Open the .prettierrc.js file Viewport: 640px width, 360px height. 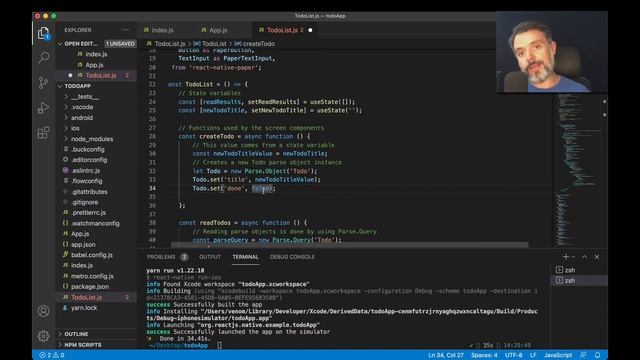pyautogui.click(x=96, y=213)
